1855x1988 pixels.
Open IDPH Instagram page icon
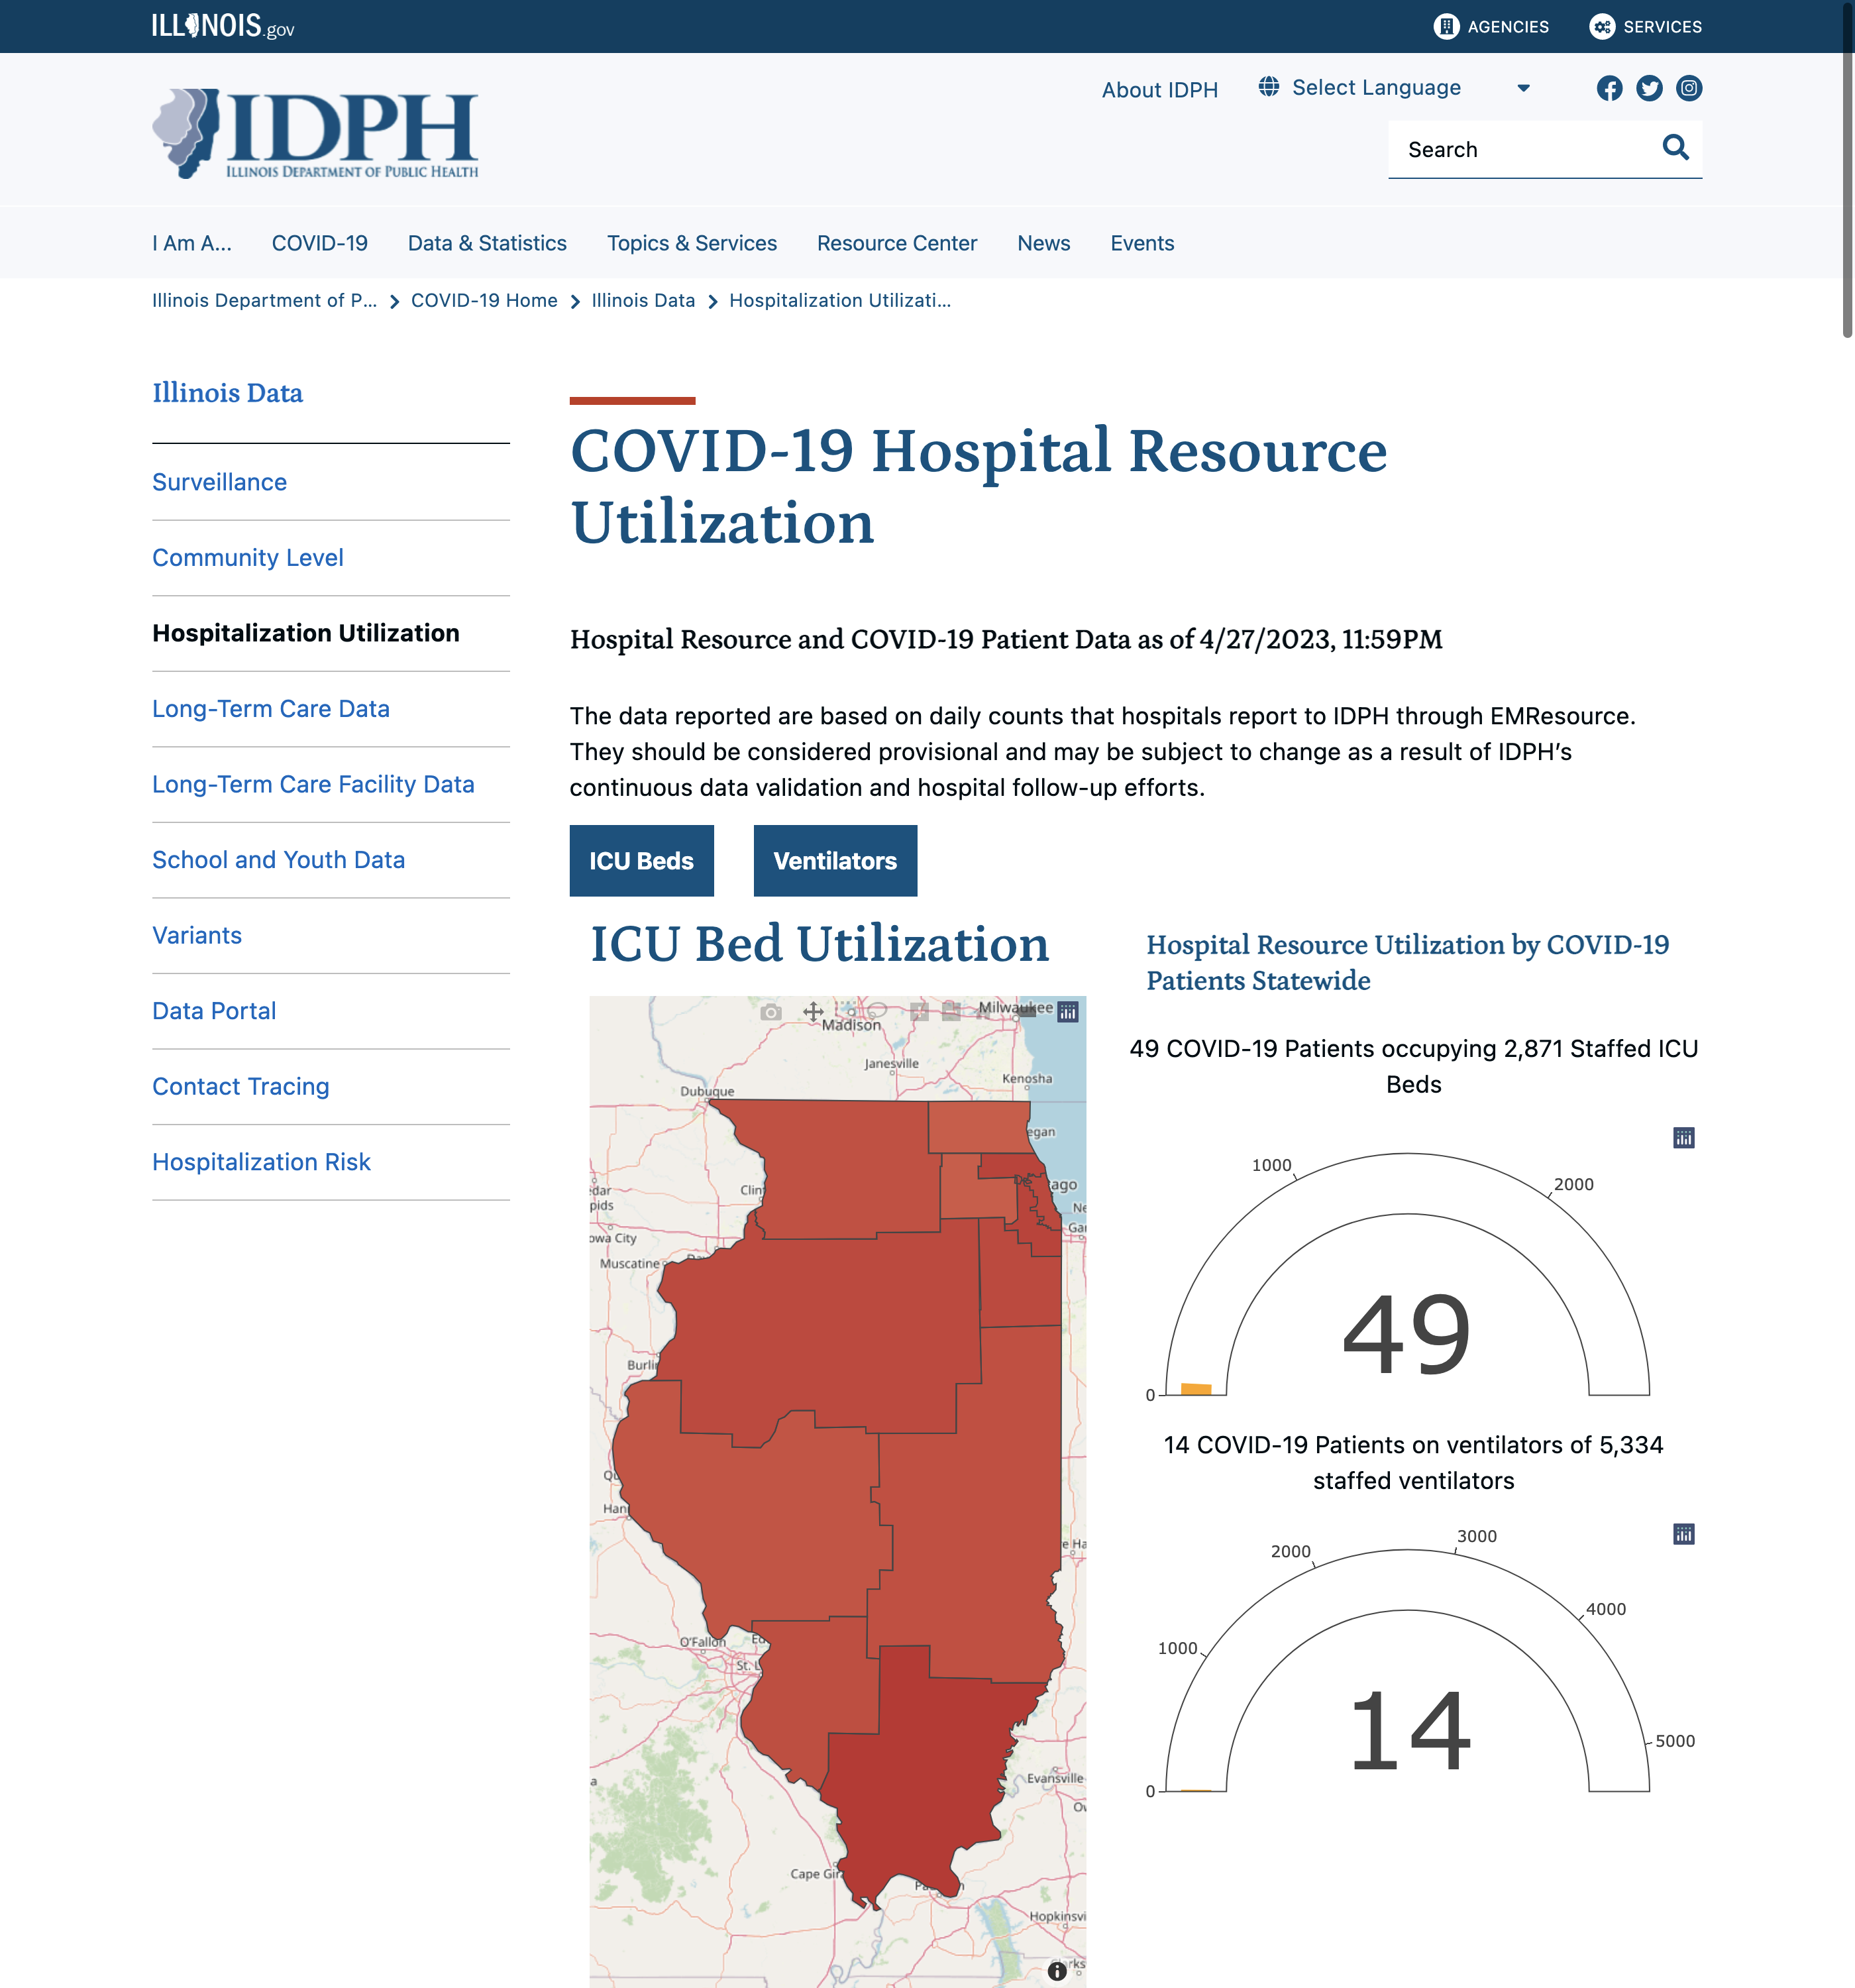[1689, 88]
